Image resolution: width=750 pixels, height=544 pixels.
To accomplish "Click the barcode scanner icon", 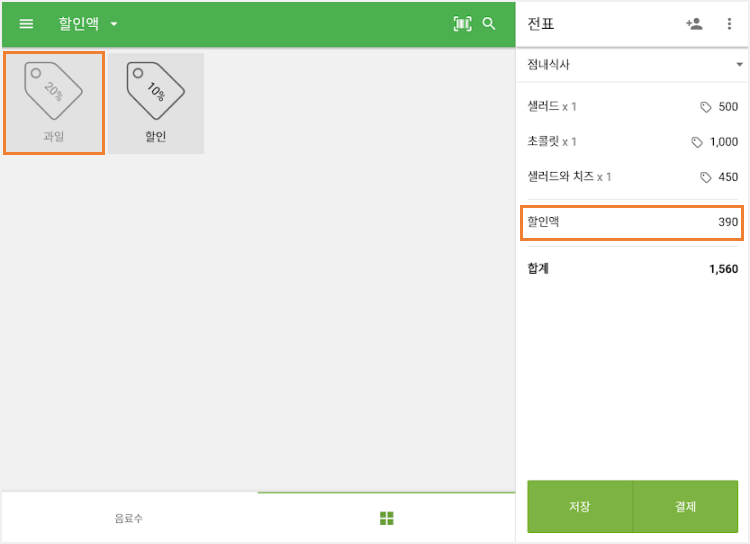I will point(461,24).
